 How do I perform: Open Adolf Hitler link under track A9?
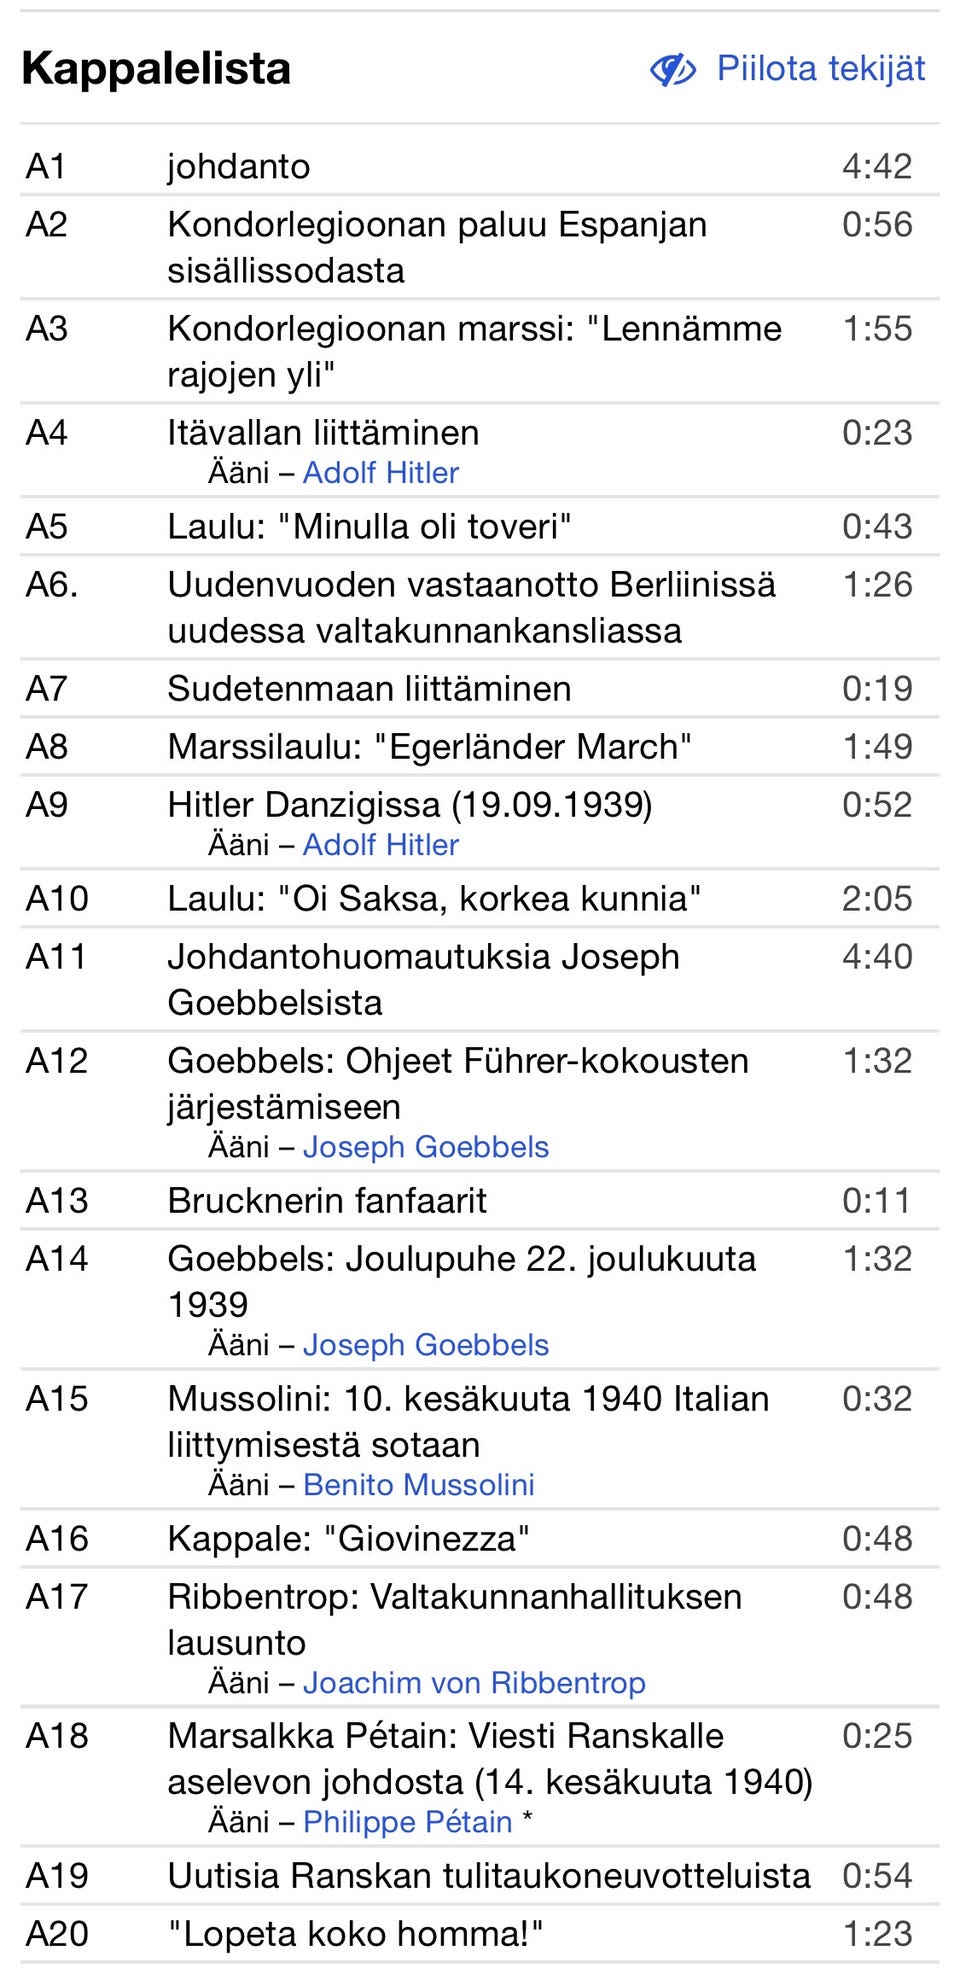click(x=380, y=845)
